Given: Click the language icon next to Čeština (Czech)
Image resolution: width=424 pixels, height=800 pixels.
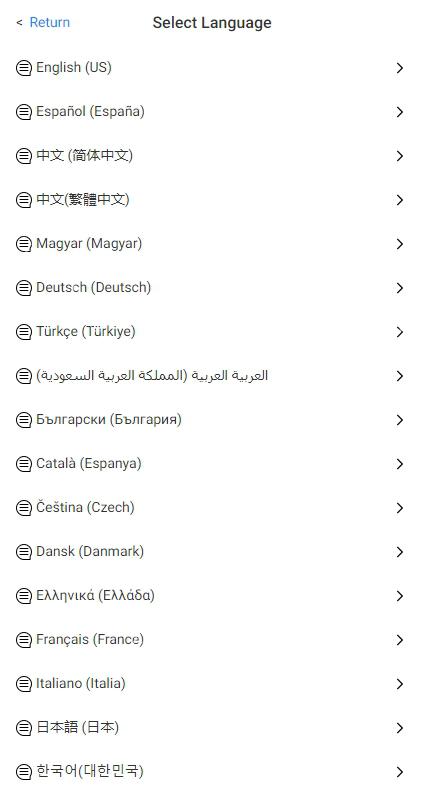Looking at the screenshot, I should [x=23, y=508].
